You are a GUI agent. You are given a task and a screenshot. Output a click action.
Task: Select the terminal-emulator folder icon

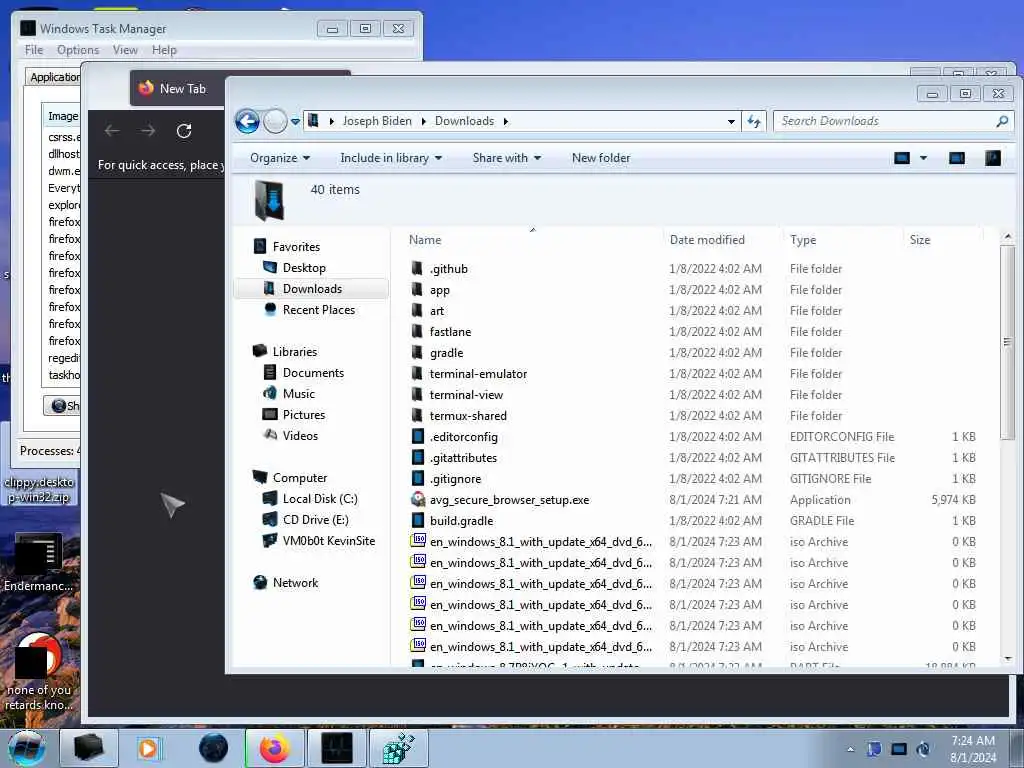(x=417, y=374)
